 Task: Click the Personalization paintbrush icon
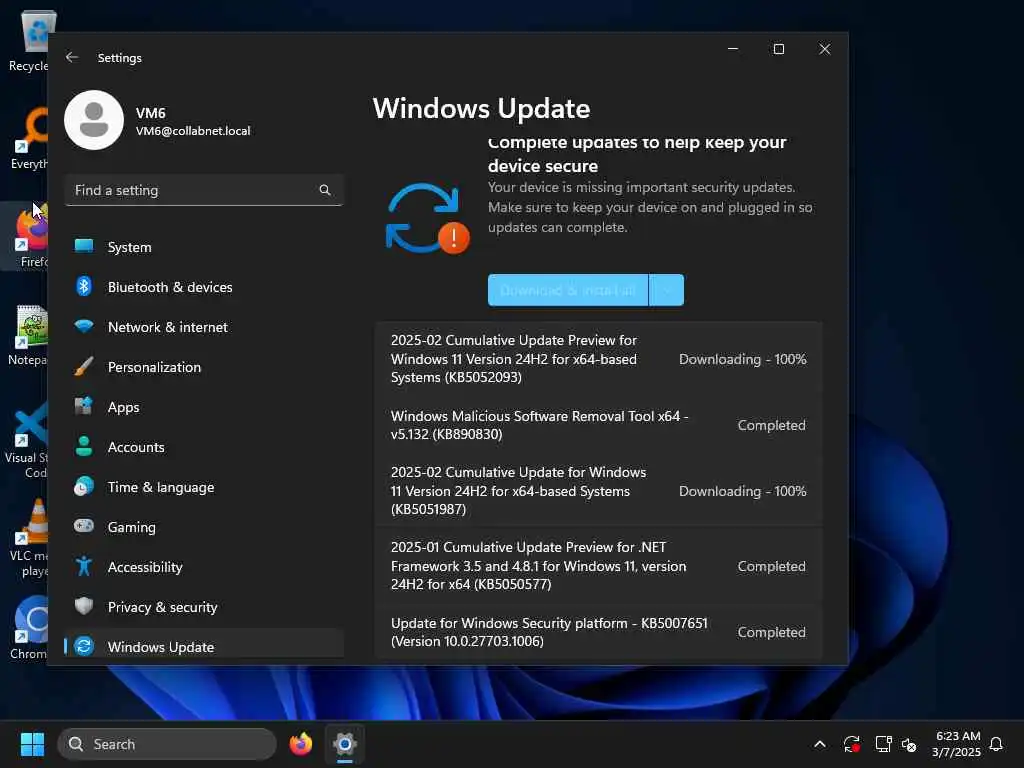pos(84,366)
